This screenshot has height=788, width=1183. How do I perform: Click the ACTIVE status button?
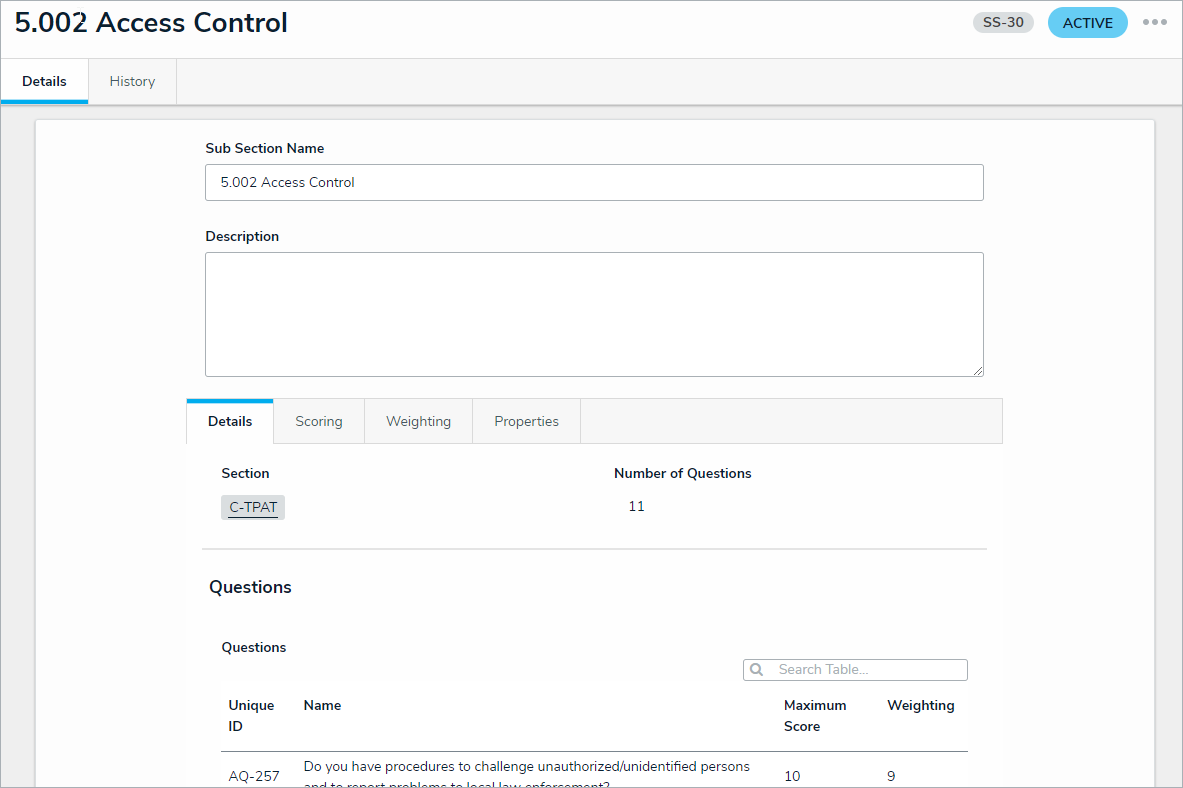coord(1087,23)
